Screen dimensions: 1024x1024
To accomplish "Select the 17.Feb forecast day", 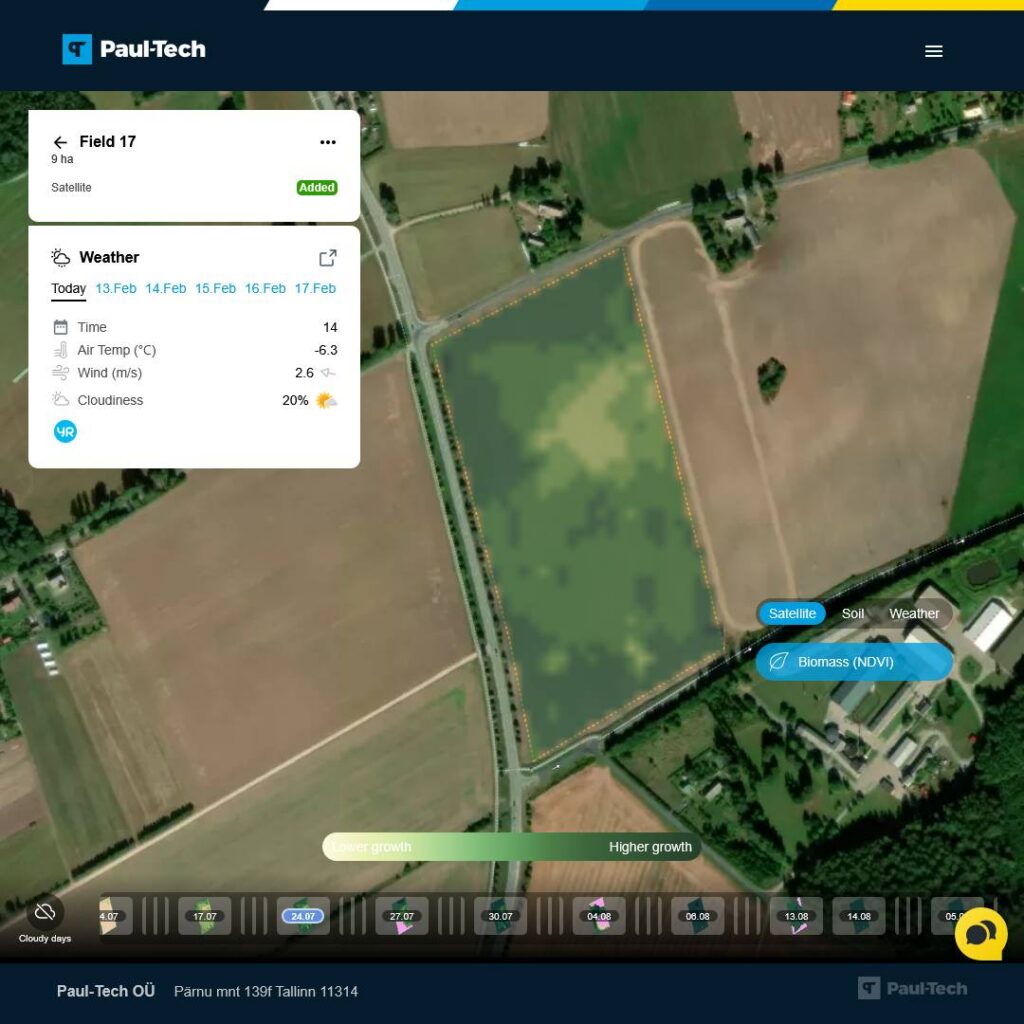I will [315, 288].
